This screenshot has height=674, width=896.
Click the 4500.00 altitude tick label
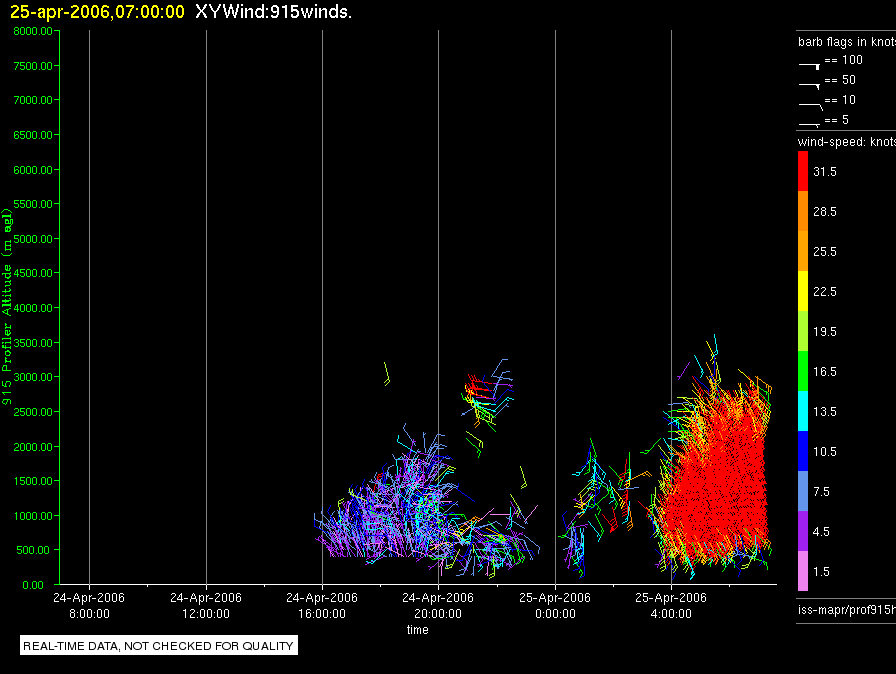[33, 273]
